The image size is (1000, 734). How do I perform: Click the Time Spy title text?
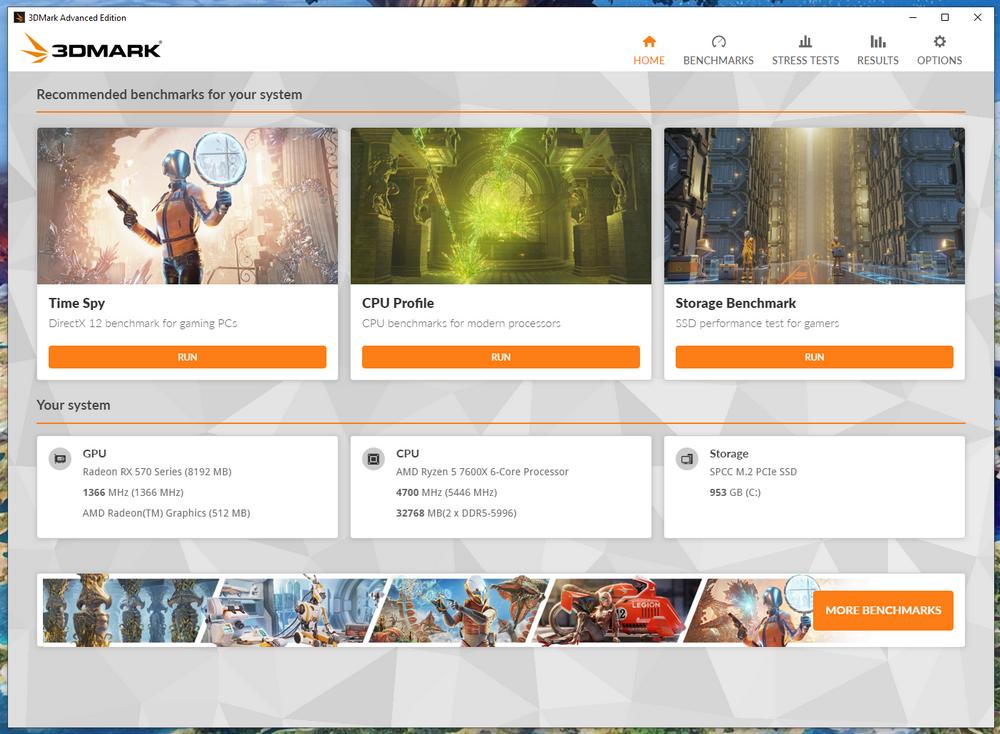click(x=77, y=304)
